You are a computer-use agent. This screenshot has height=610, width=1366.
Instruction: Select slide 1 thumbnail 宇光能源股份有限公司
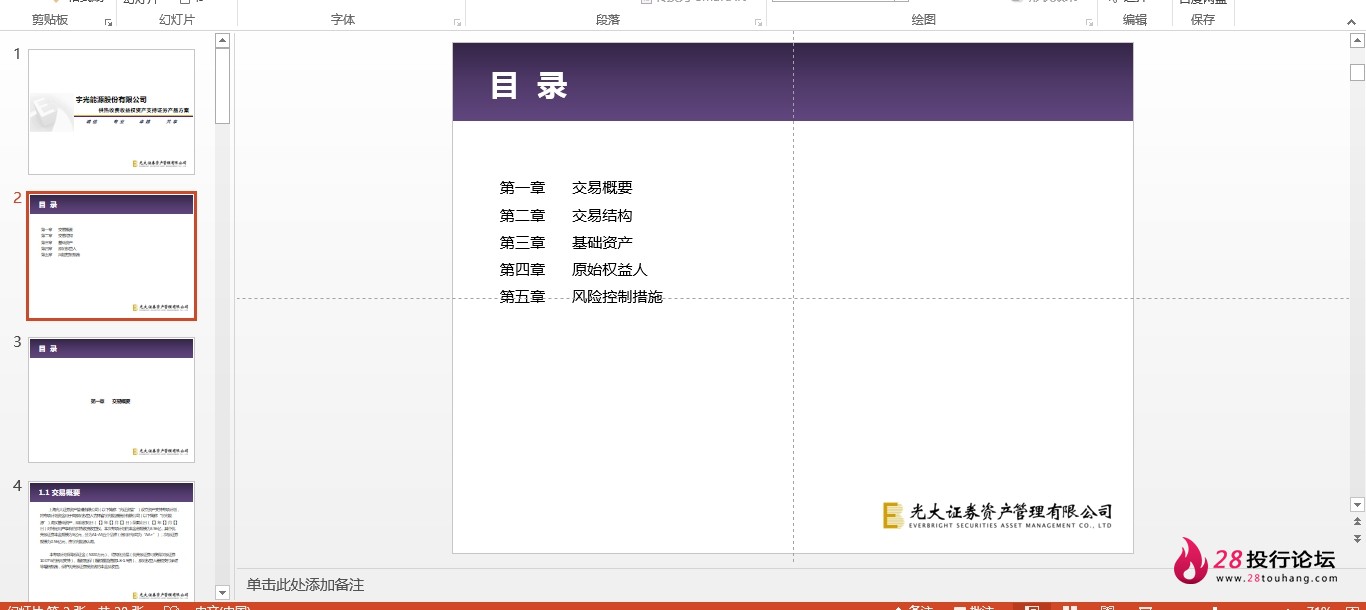pos(111,112)
